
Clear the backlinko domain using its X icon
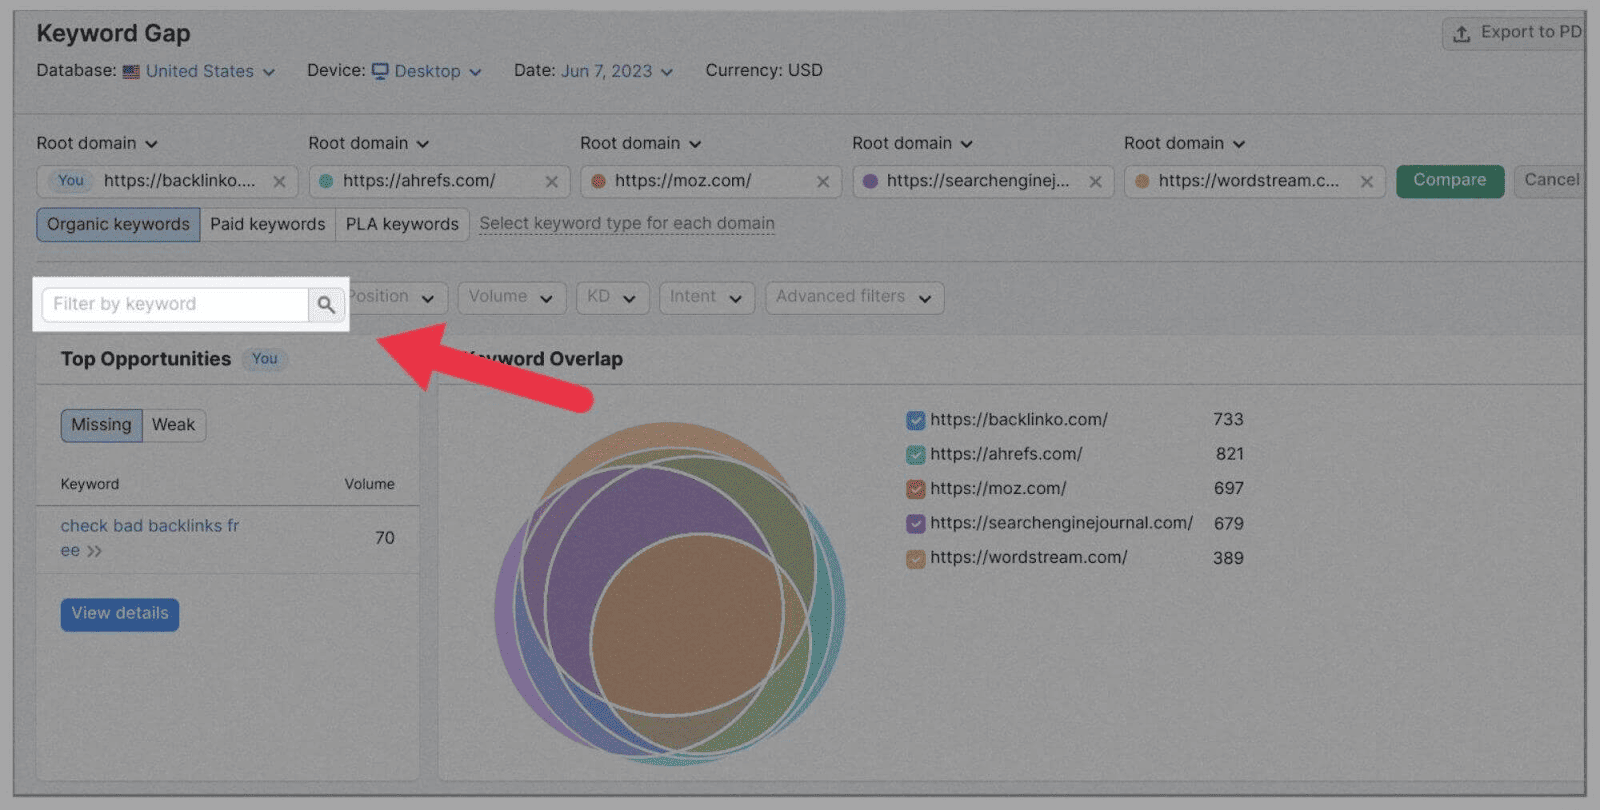279,182
